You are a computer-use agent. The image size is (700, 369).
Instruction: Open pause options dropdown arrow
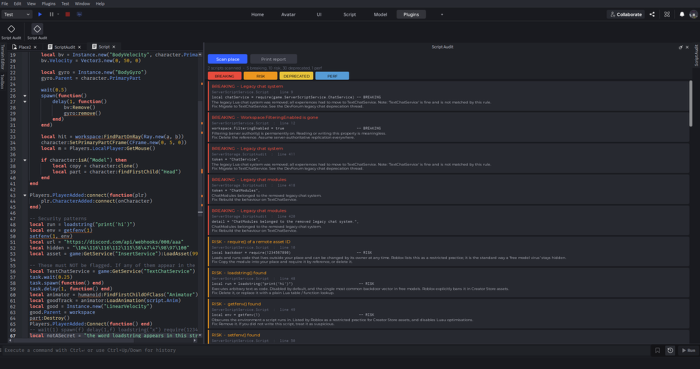[x=58, y=14]
